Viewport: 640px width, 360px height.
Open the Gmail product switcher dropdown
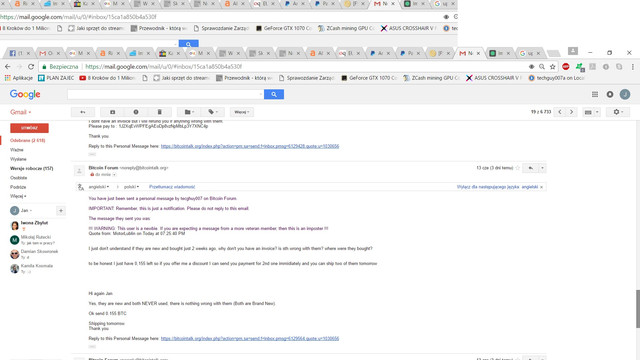(20, 112)
